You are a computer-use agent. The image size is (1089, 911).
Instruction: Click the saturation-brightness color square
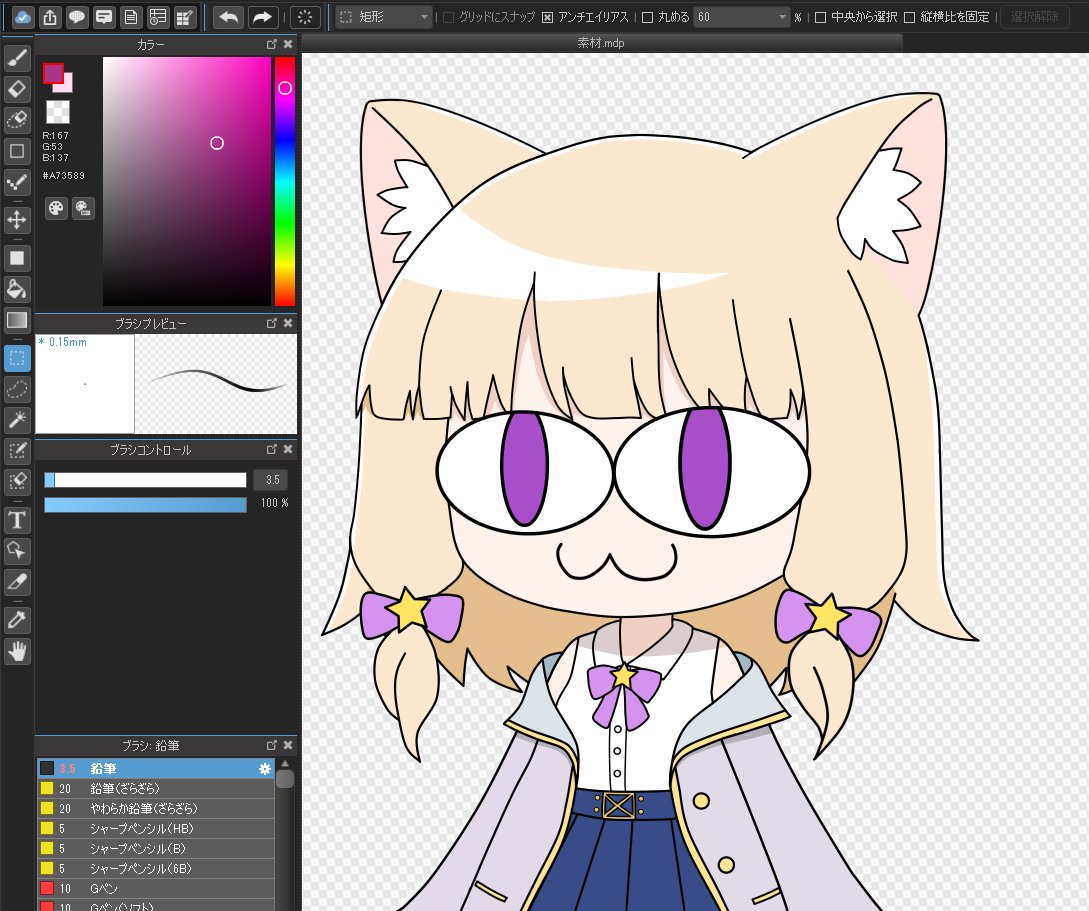187,181
